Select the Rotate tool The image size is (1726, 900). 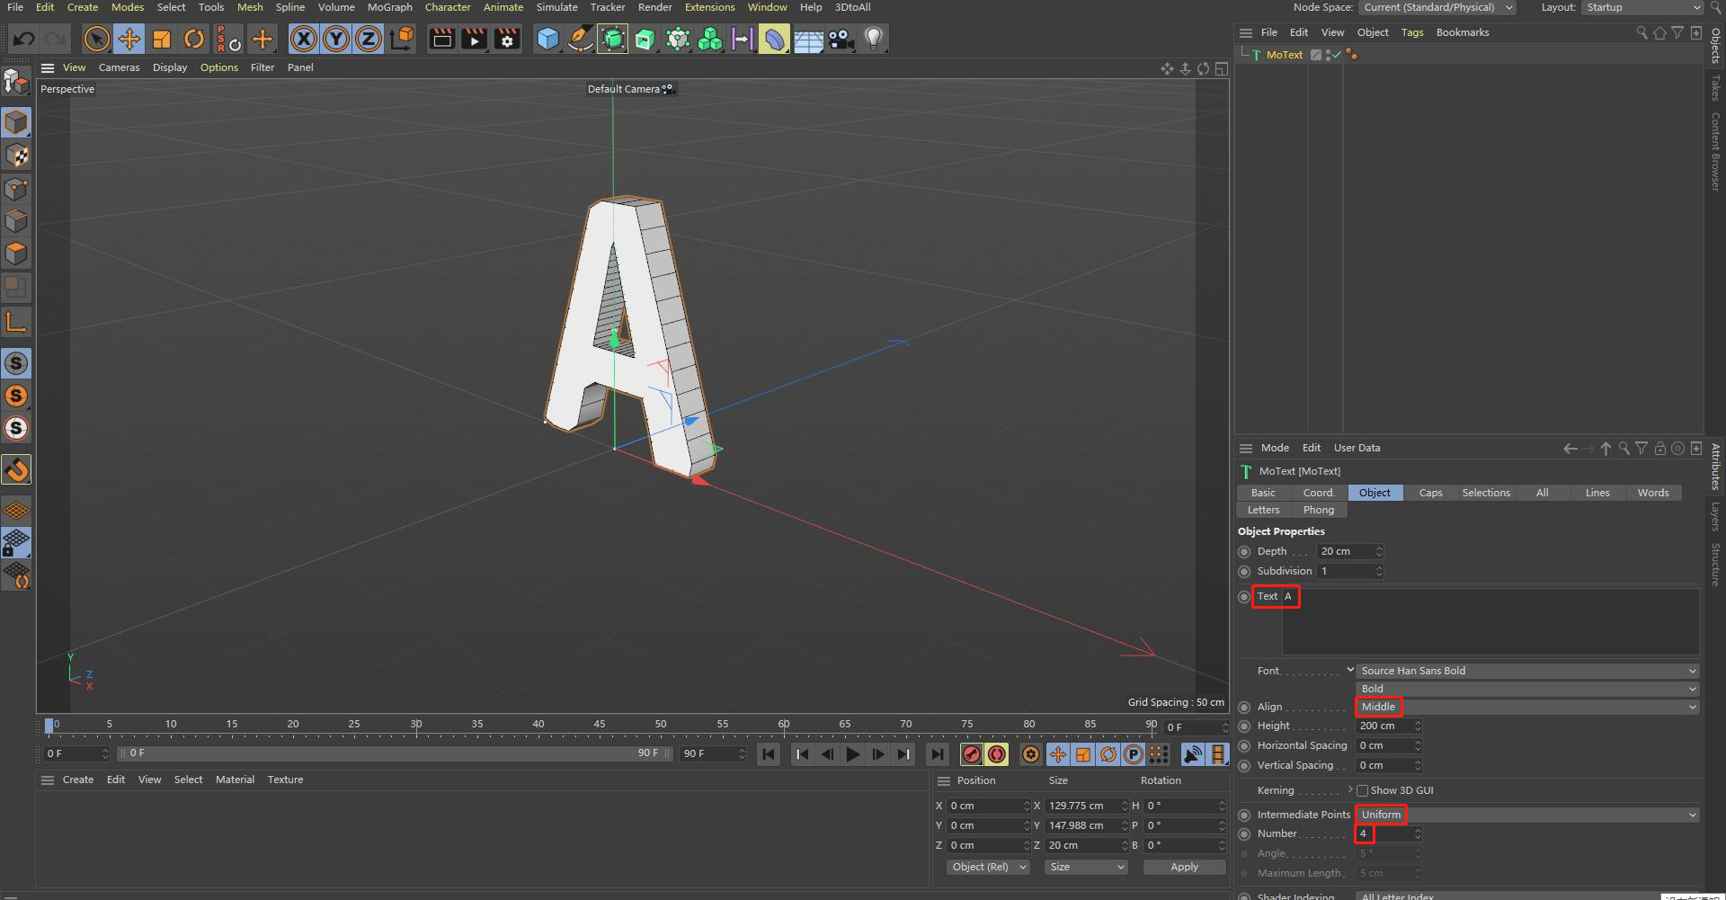point(194,39)
